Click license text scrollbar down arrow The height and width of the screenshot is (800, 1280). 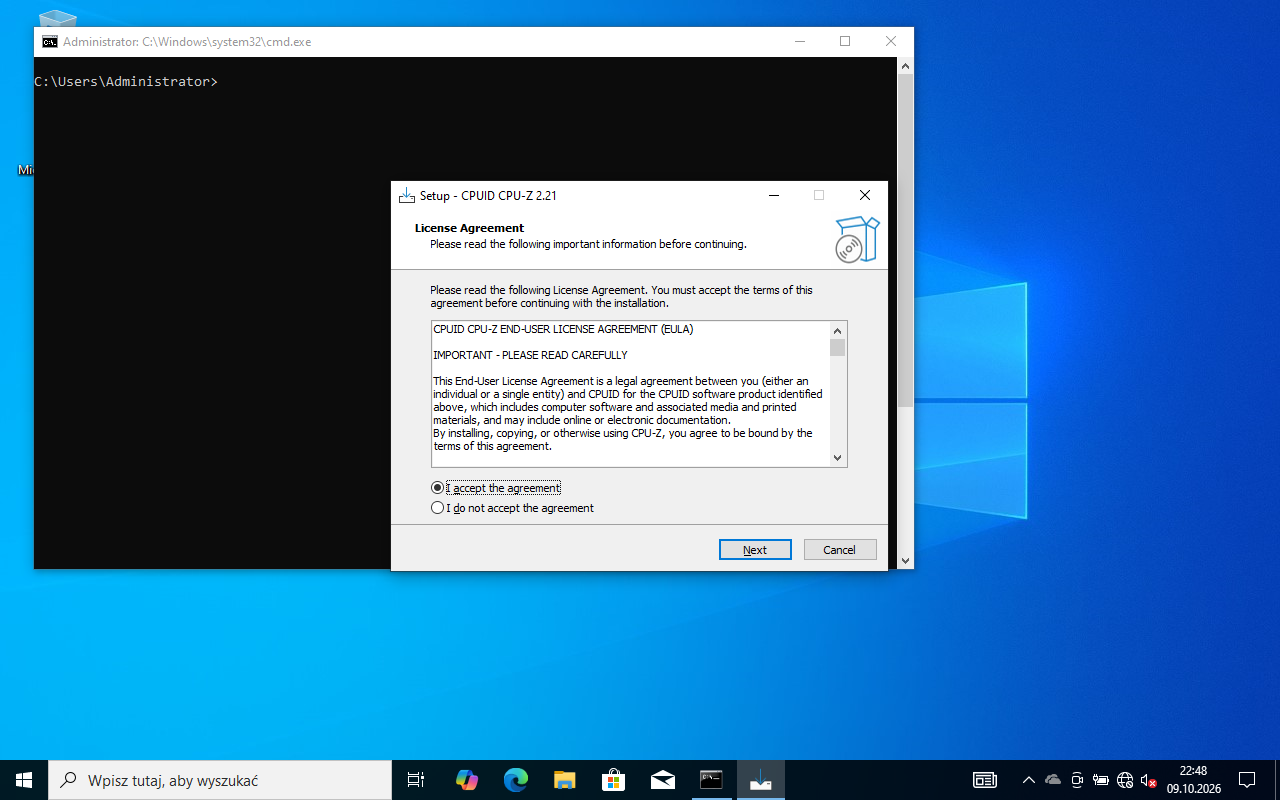click(838, 458)
